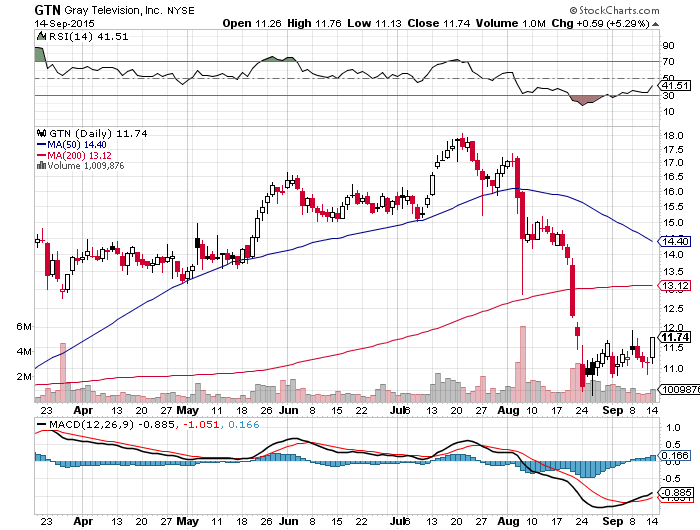Click the black MACD legend line swatch
The width and height of the screenshot is (700, 530).
point(42,425)
